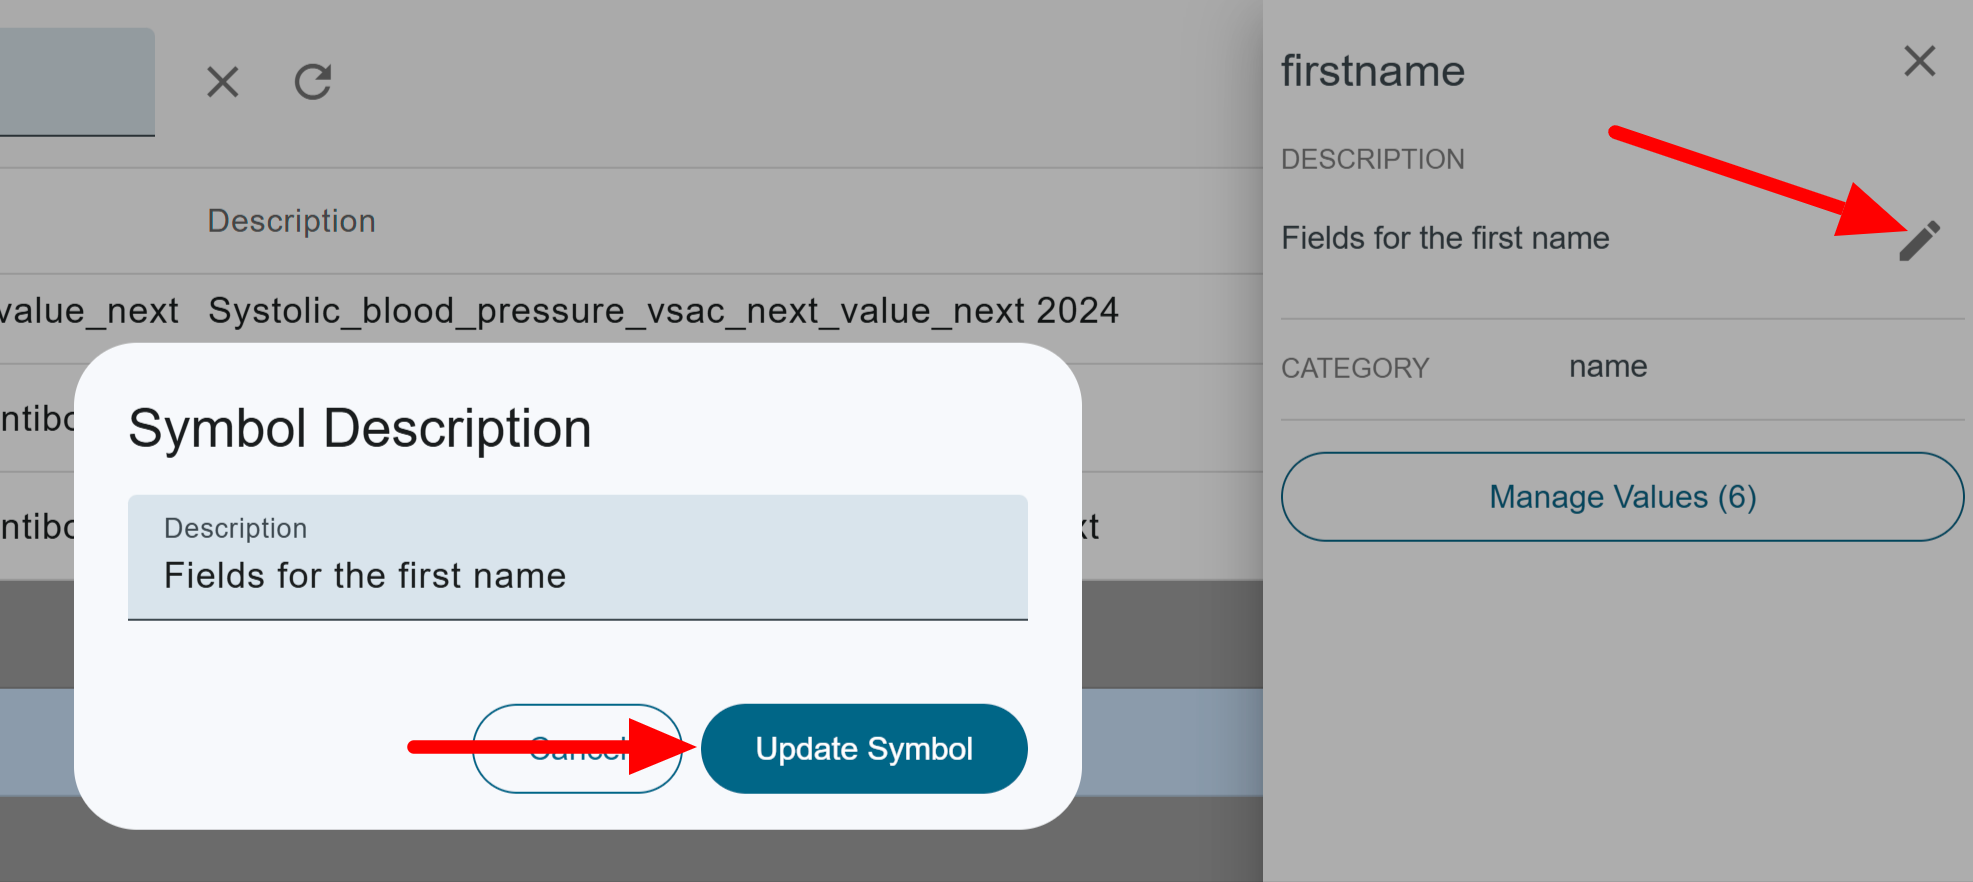Click the Description field floating label

(235, 528)
